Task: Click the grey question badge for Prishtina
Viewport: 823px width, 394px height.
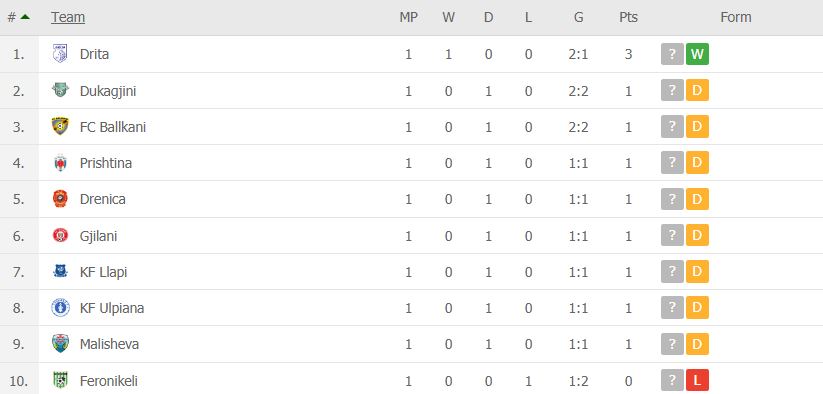Action: pyautogui.click(x=672, y=163)
